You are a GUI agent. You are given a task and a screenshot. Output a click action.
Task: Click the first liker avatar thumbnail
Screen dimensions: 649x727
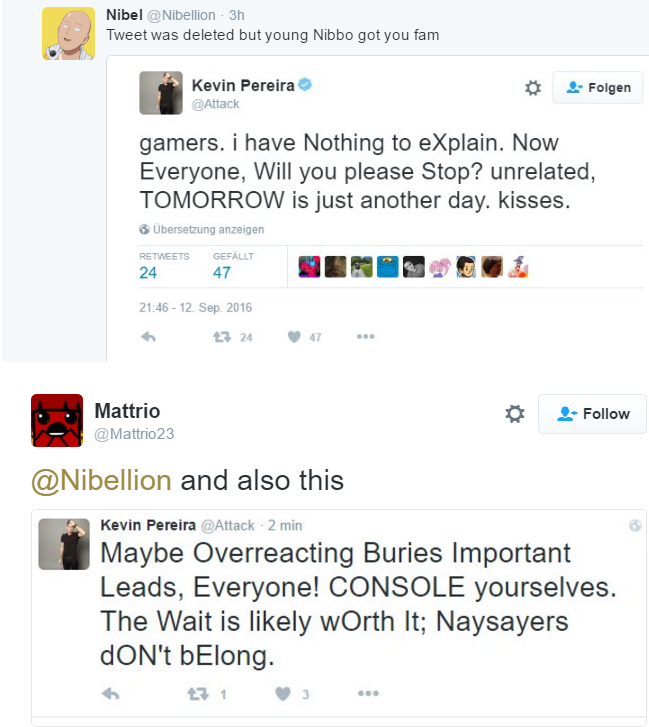[x=310, y=267]
